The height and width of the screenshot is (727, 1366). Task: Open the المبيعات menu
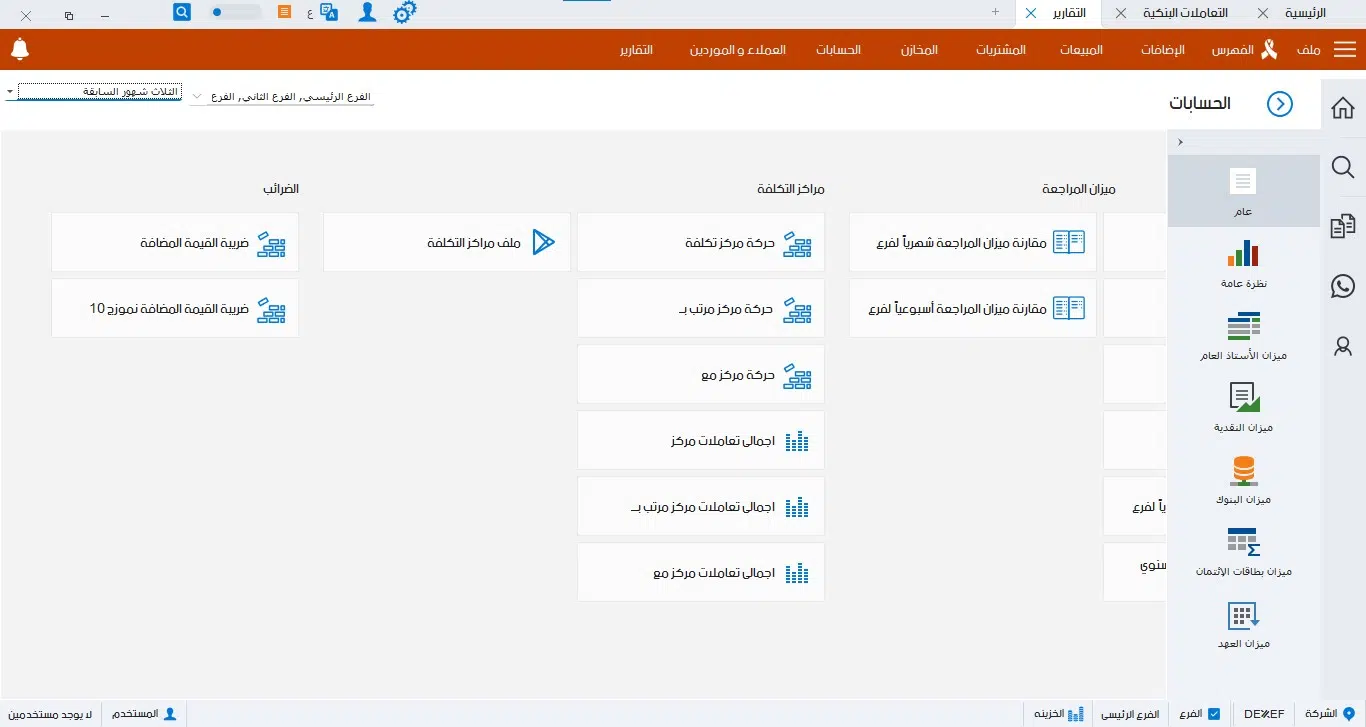pyautogui.click(x=1080, y=48)
